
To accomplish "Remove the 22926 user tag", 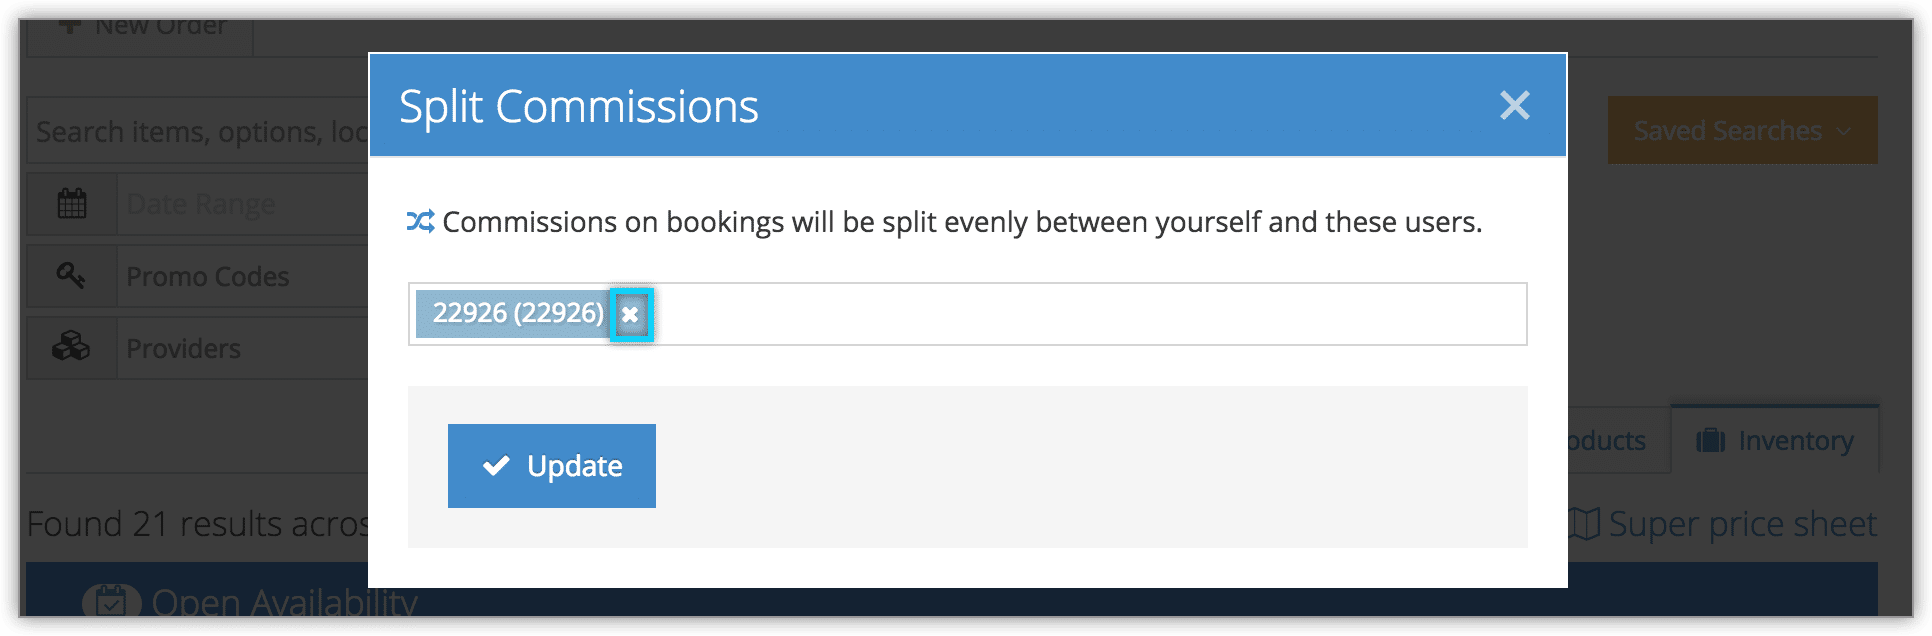I will coord(631,315).
